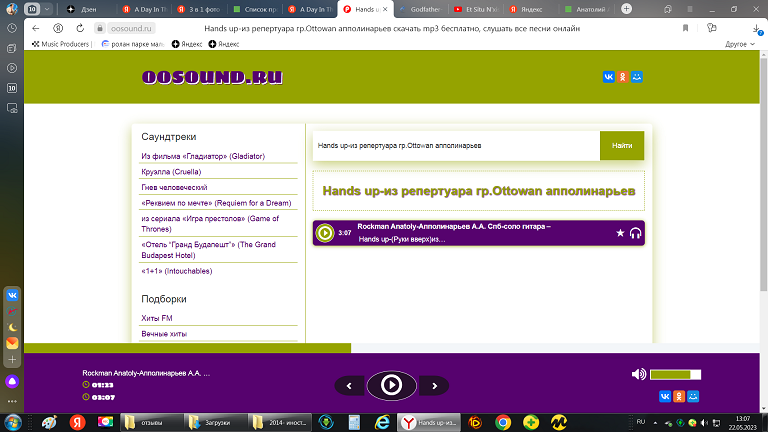Screen dimensions: 768x432
Task: Add Rockman Anatoly track to favorites star
Action: [620, 233]
